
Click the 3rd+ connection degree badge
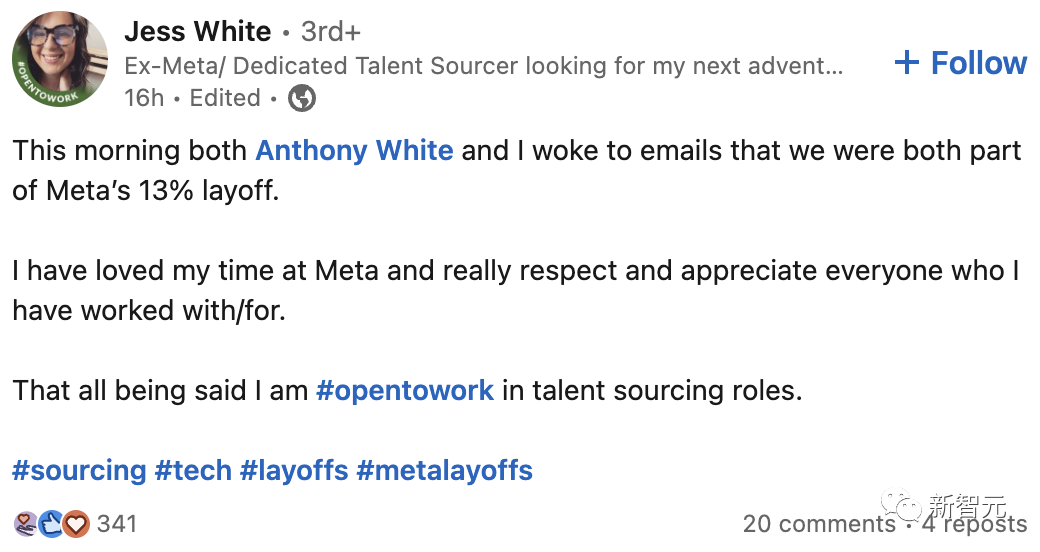pos(331,32)
